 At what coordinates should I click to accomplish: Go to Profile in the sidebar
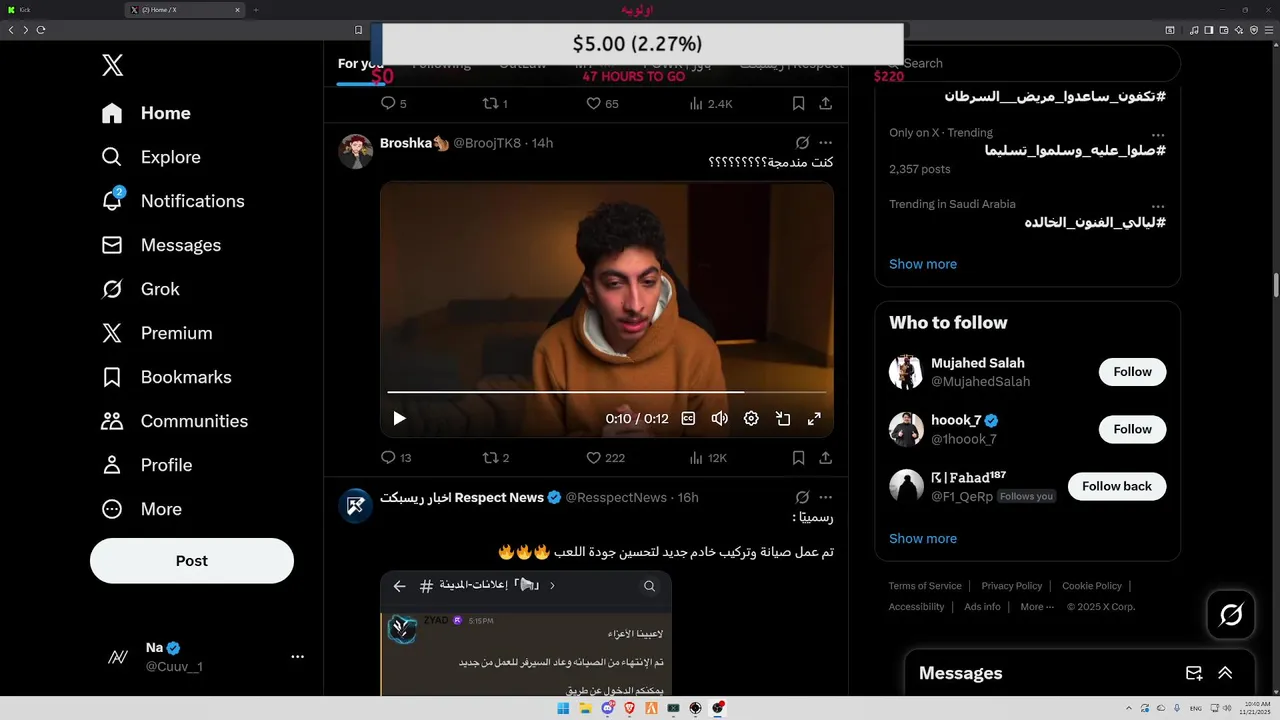point(146,465)
